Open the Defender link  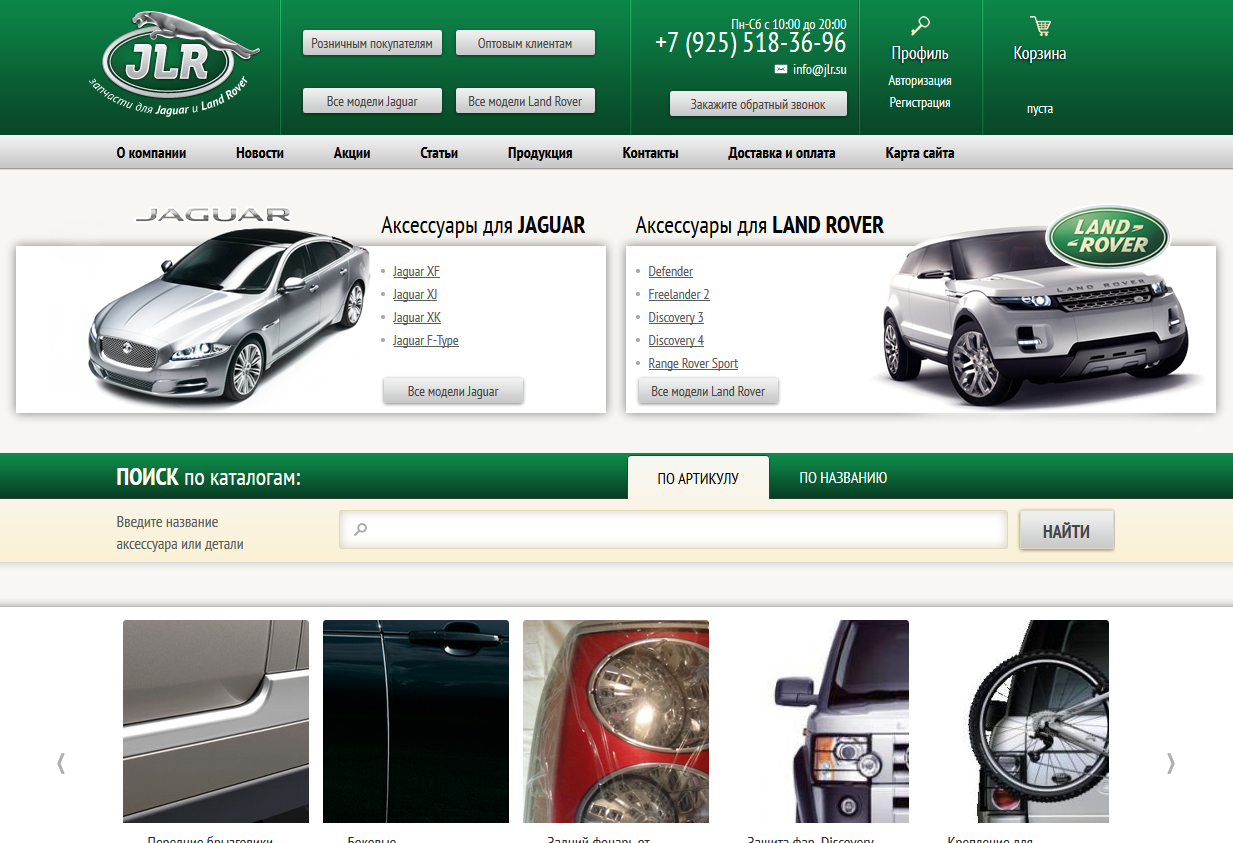[670, 271]
